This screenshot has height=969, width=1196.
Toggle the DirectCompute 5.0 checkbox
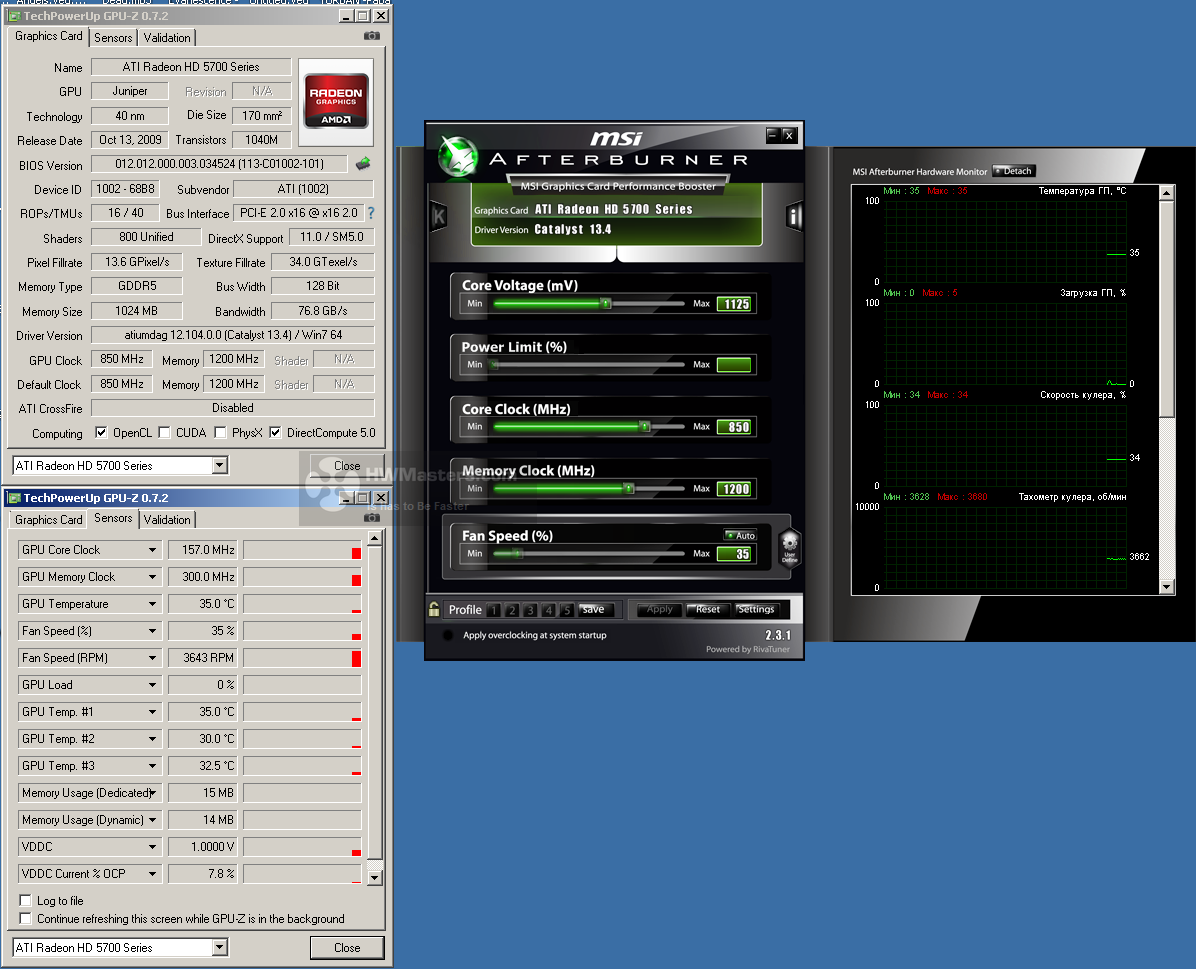[x=275, y=433]
